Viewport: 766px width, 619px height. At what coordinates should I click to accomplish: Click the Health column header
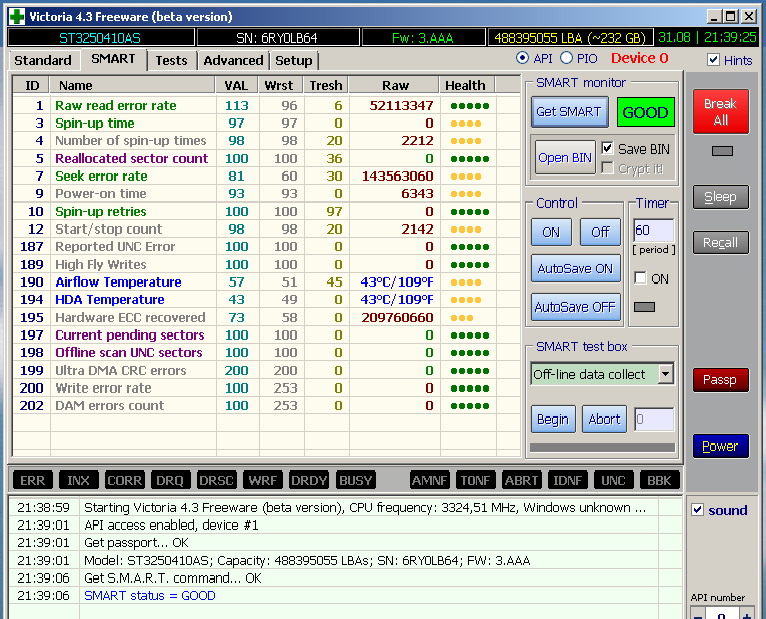click(466, 85)
